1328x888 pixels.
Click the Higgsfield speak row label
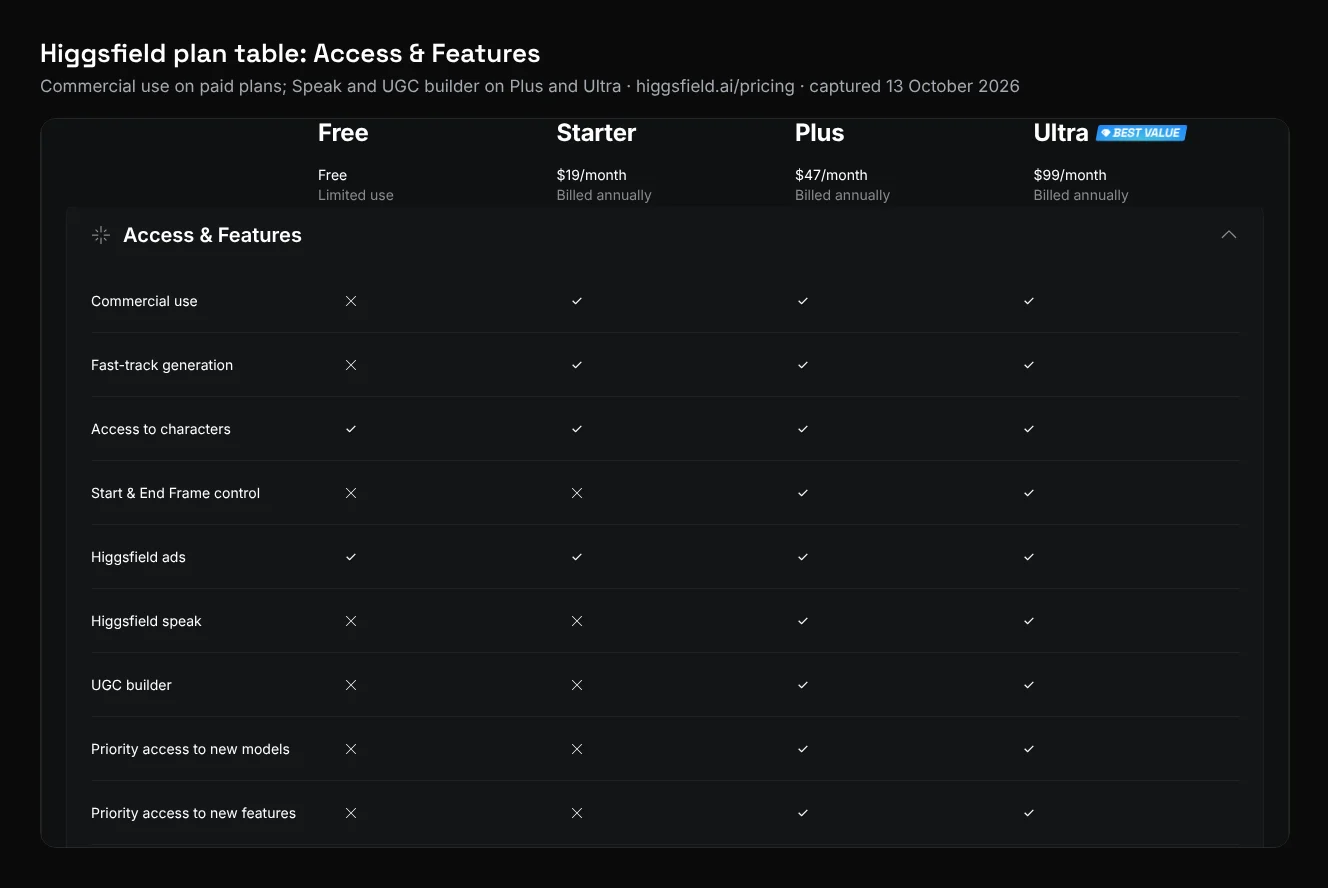point(146,621)
